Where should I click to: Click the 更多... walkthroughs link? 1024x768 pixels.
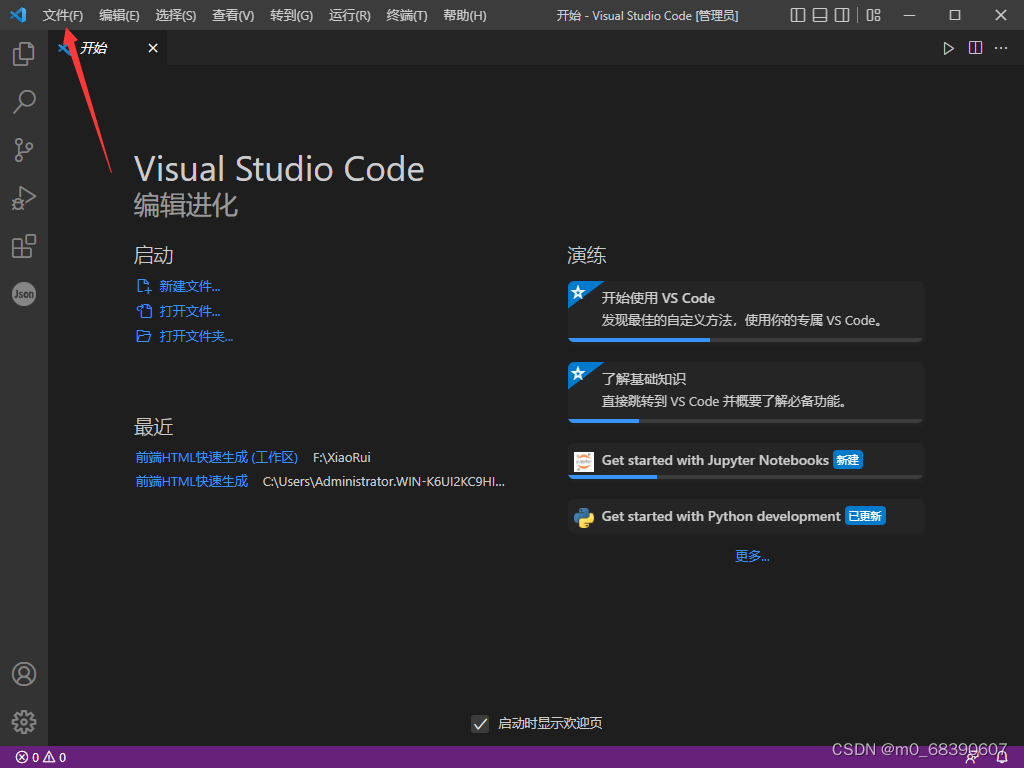tap(752, 556)
